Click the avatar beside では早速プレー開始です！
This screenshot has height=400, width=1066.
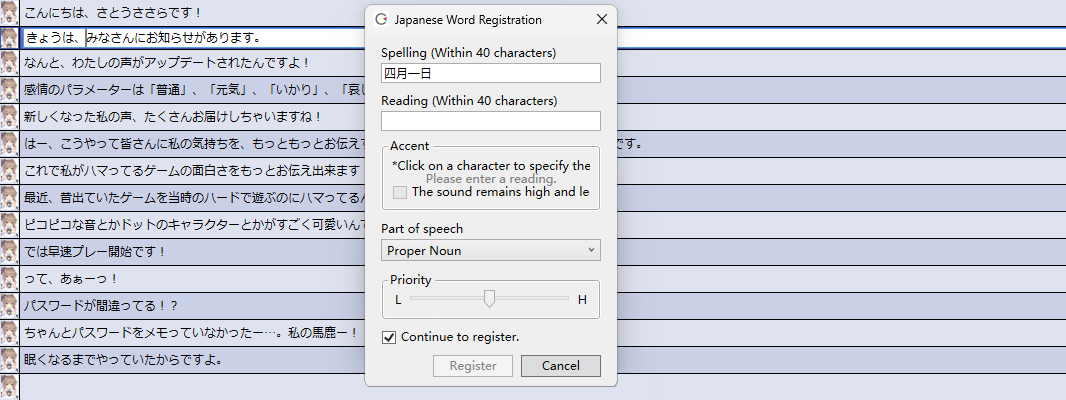(9, 251)
